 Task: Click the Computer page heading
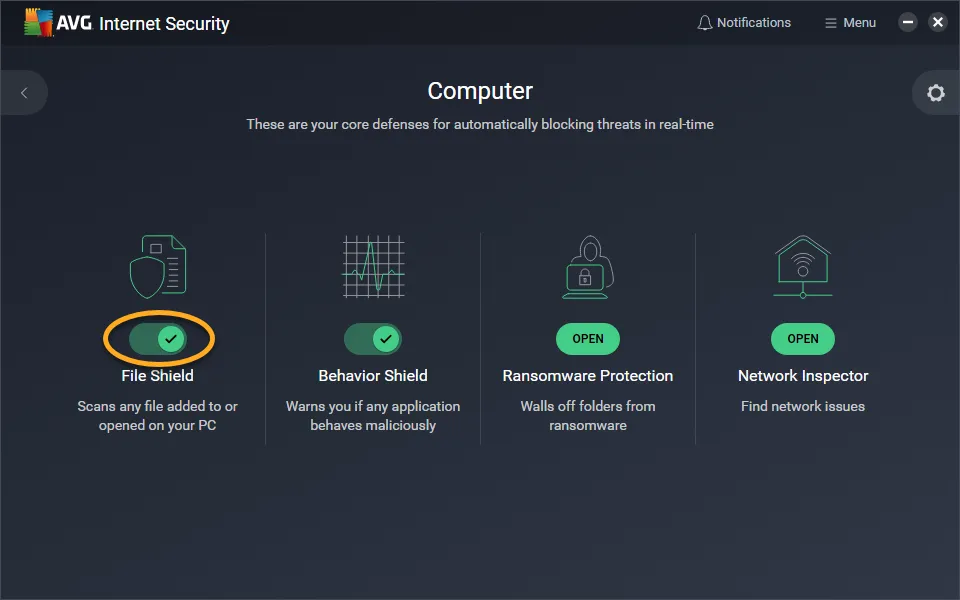(x=480, y=91)
